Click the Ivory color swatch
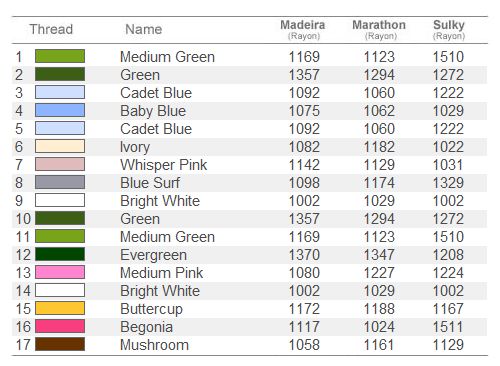Image resolution: width=500 pixels, height=366 pixels. click(60, 146)
